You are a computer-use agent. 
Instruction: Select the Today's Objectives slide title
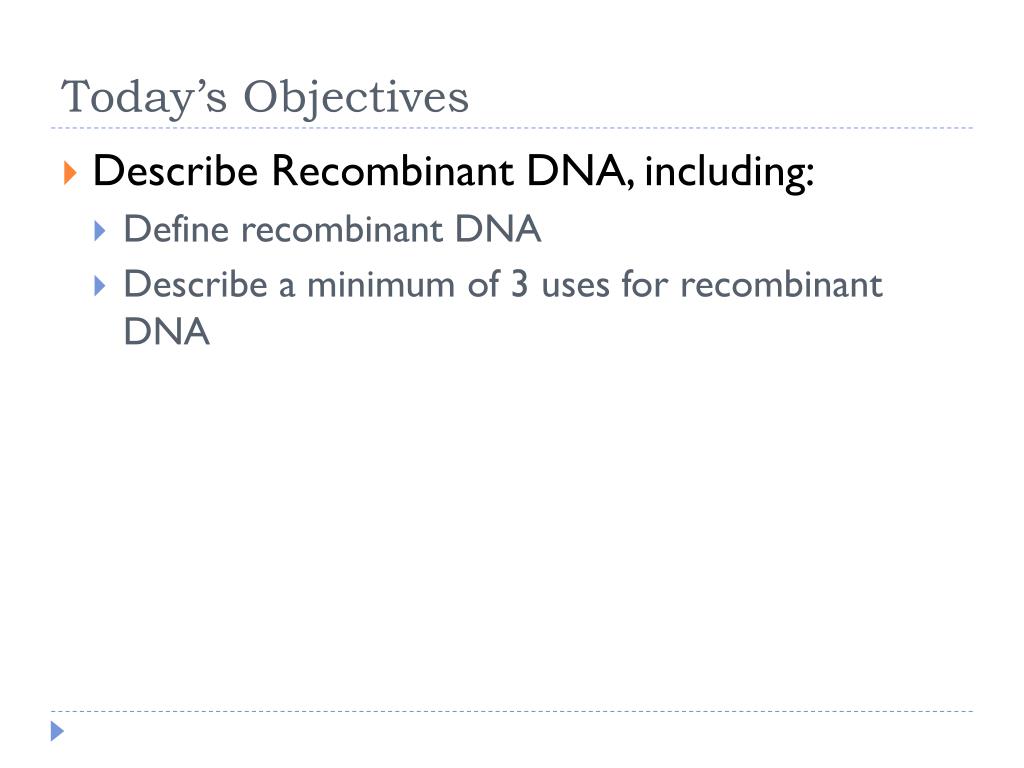(x=264, y=98)
